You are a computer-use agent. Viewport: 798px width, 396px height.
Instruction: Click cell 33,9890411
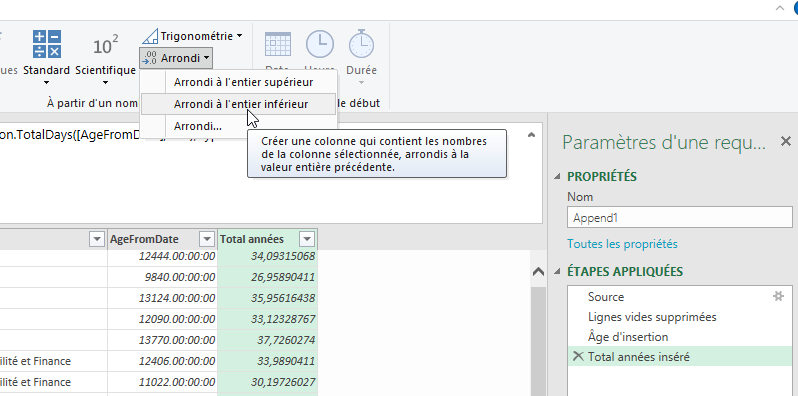tap(267, 361)
